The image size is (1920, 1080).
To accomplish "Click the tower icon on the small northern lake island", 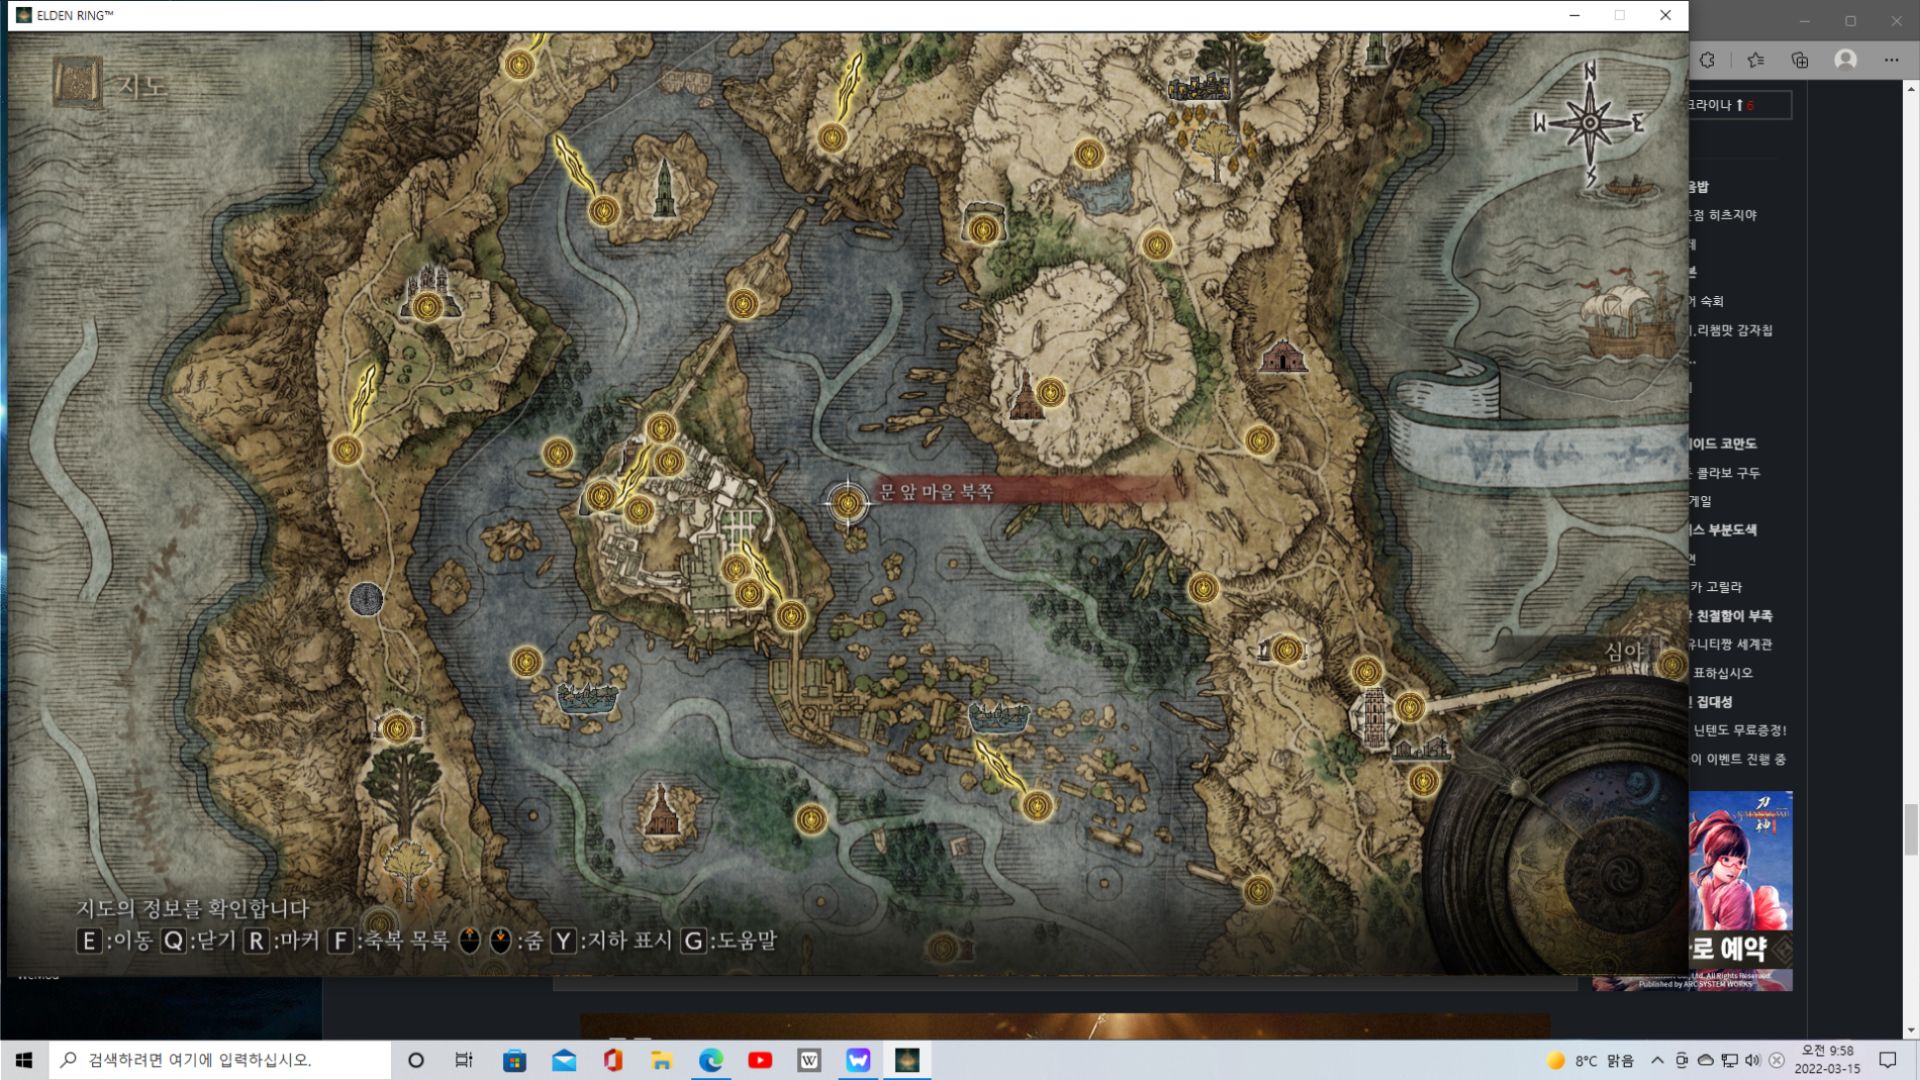I will (664, 188).
